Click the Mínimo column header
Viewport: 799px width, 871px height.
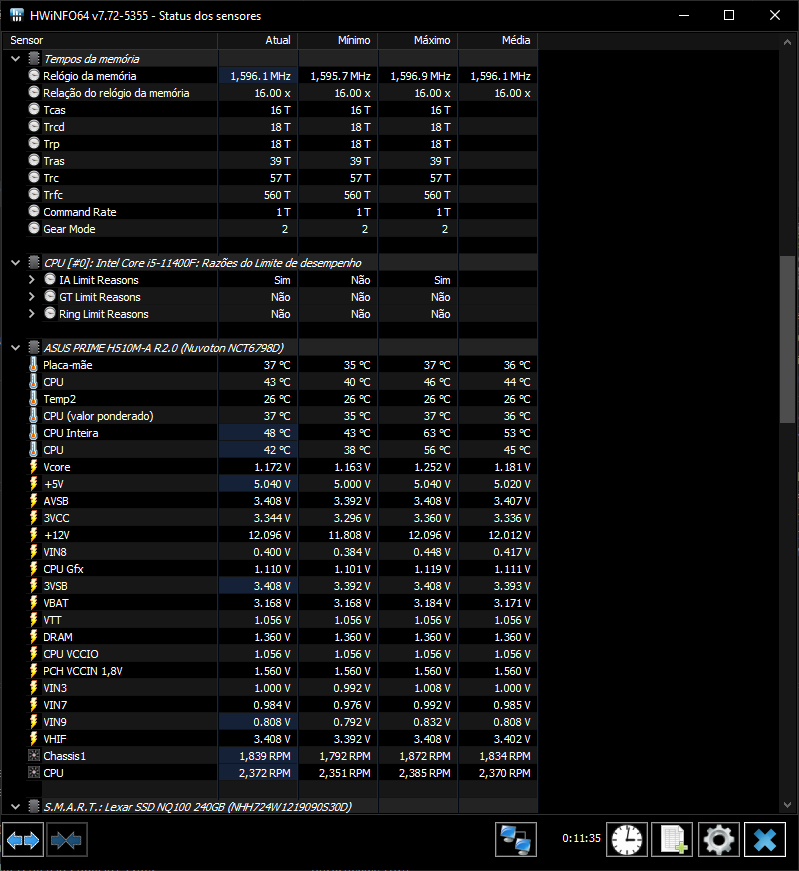pyautogui.click(x=338, y=40)
